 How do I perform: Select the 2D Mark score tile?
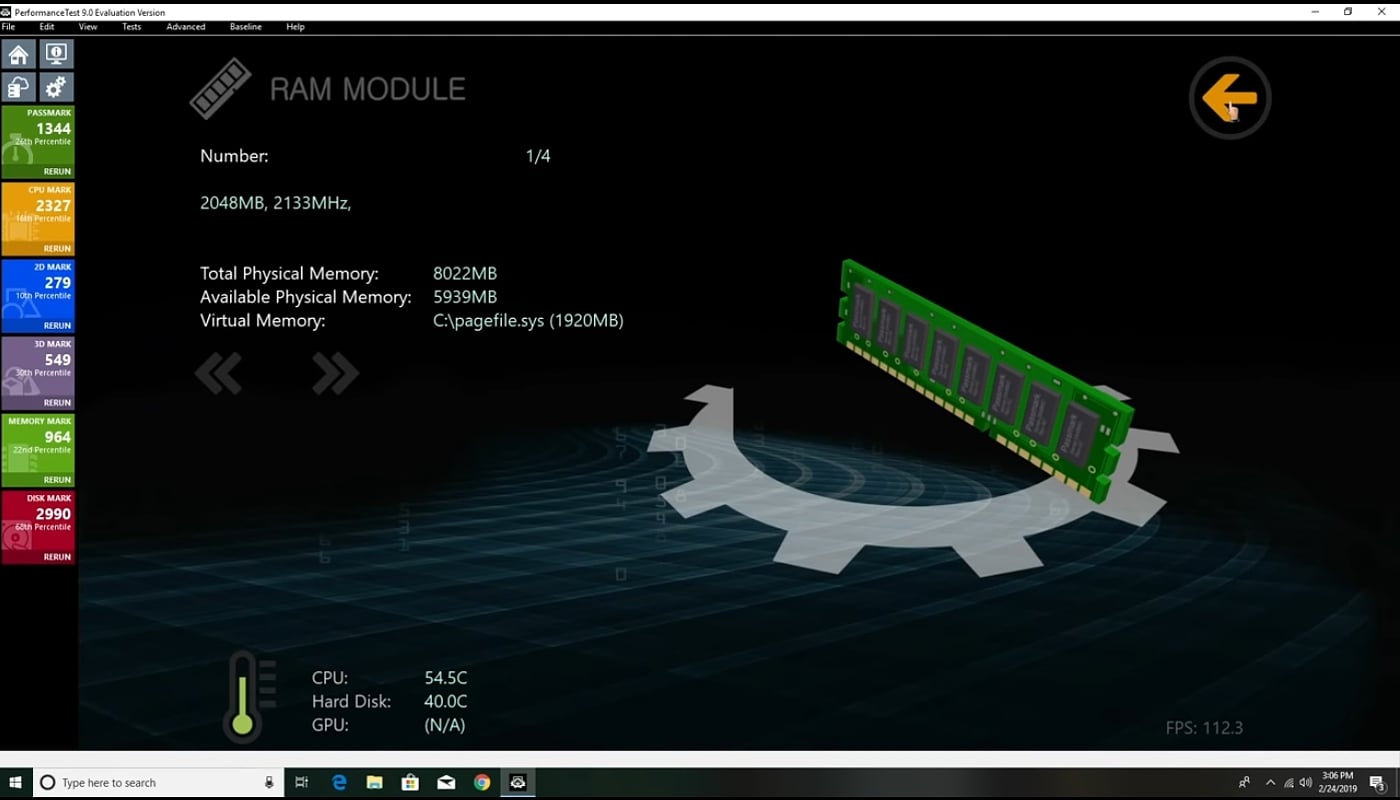[x=38, y=296]
